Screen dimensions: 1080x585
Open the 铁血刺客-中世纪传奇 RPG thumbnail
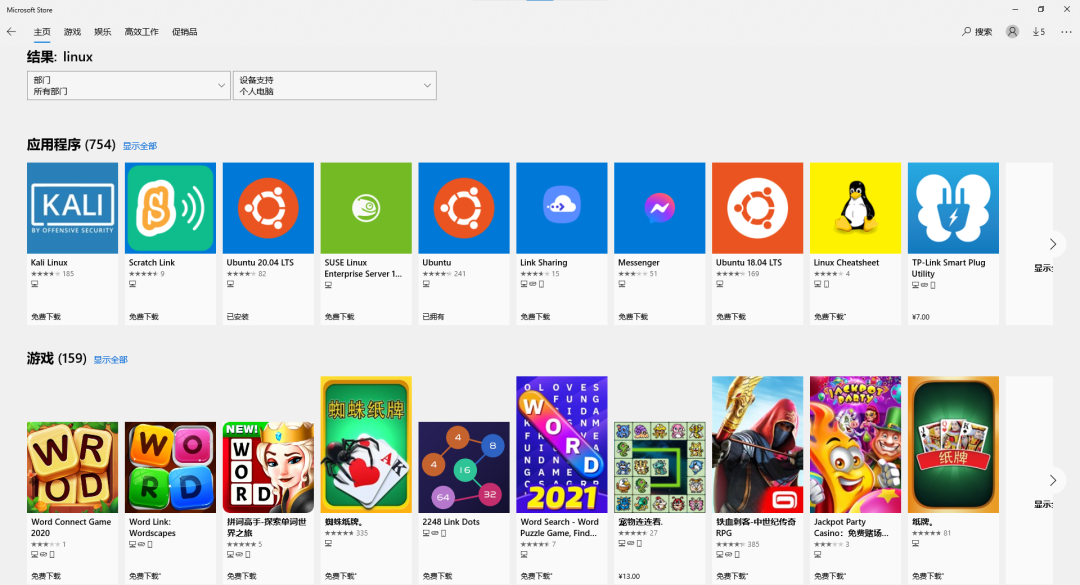757,444
